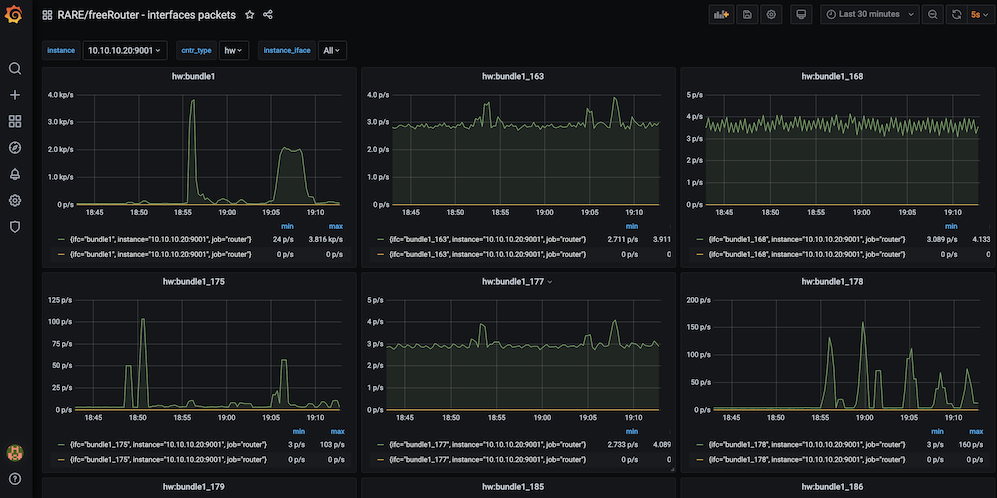The height and width of the screenshot is (498, 997).
Task: Toggle green bundle1_178 series in legend
Action: pos(807,445)
